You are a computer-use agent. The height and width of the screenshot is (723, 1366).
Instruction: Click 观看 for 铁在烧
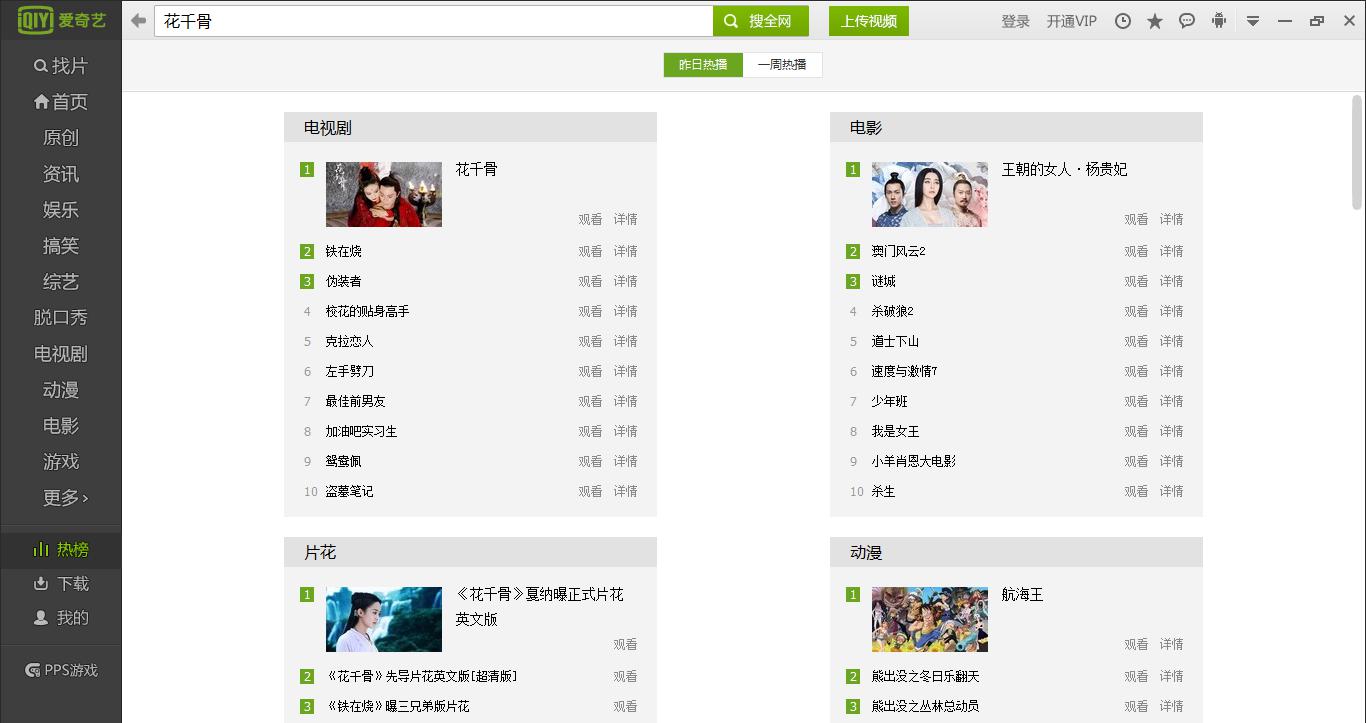[x=590, y=251]
